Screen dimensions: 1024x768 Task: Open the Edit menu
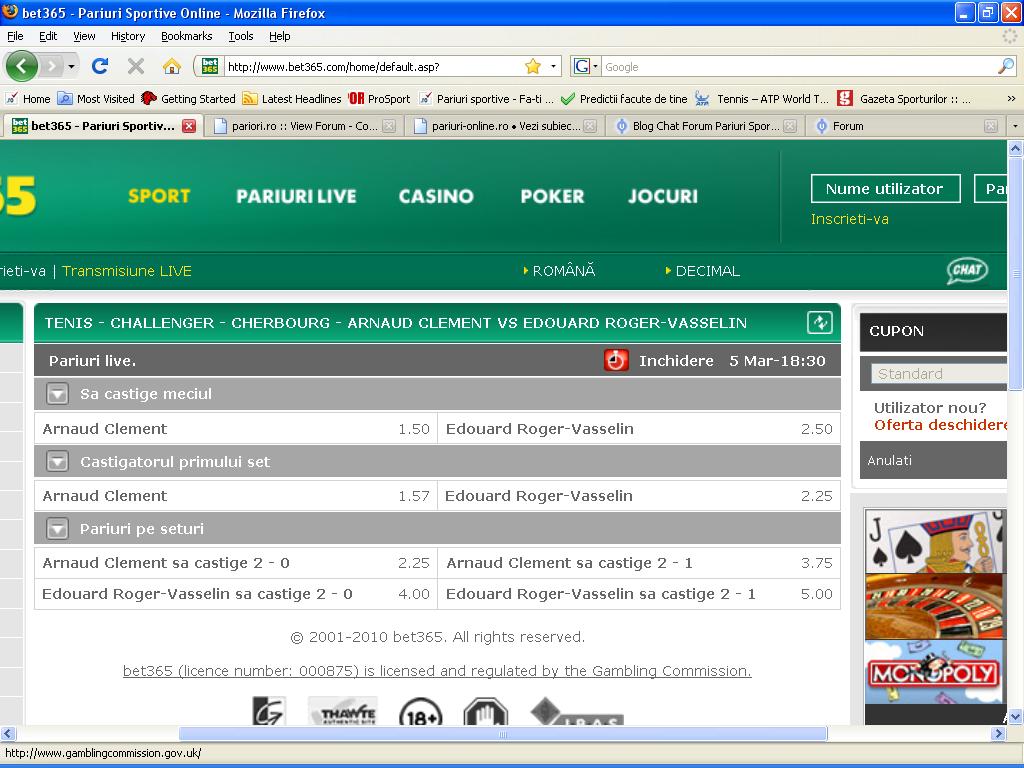(48, 36)
